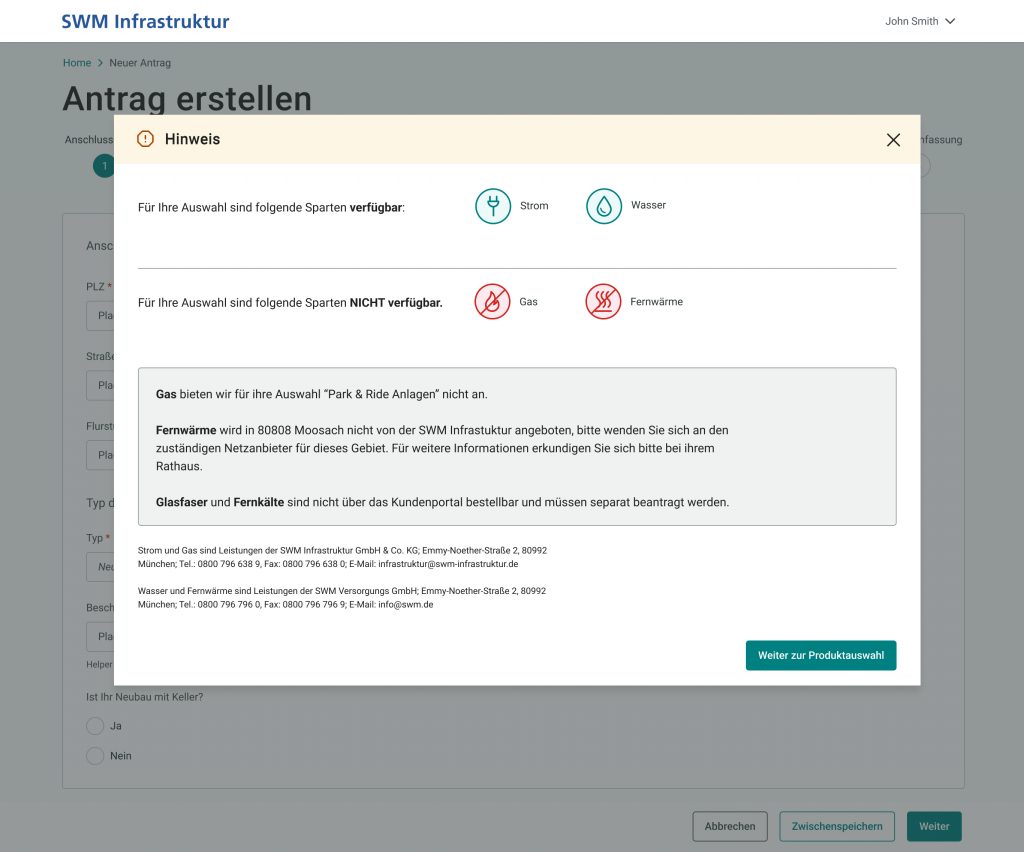The height and width of the screenshot is (852, 1024).
Task: Open the John Smith user menu
Action: 920,21
